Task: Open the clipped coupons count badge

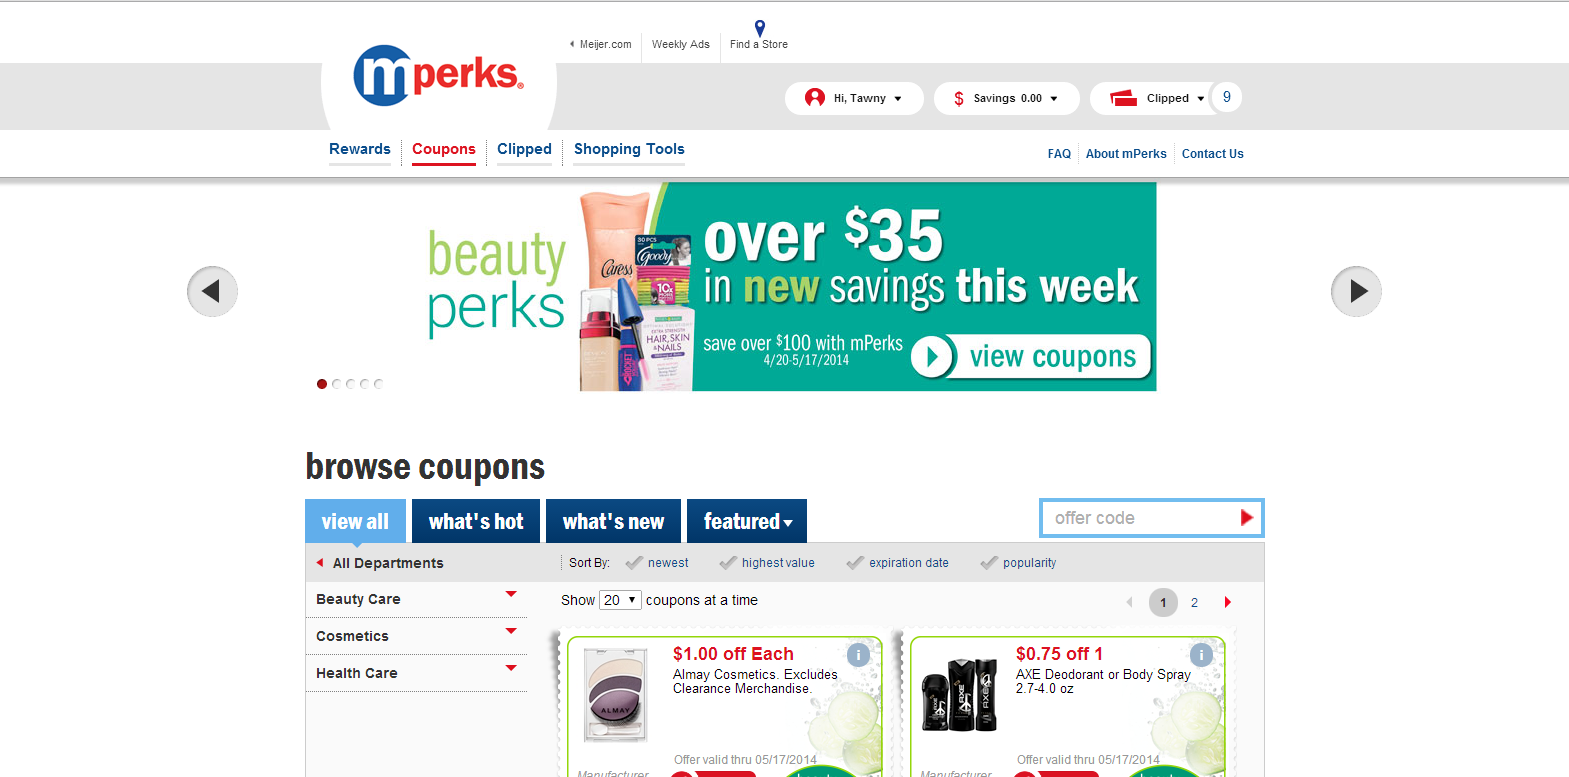Action: click(x=1227, y=97)
